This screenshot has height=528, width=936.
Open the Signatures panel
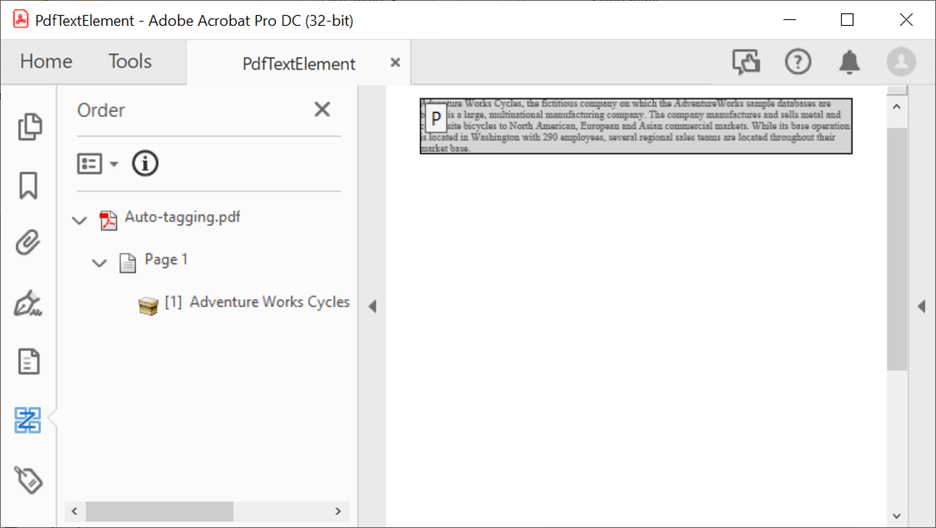29,302
